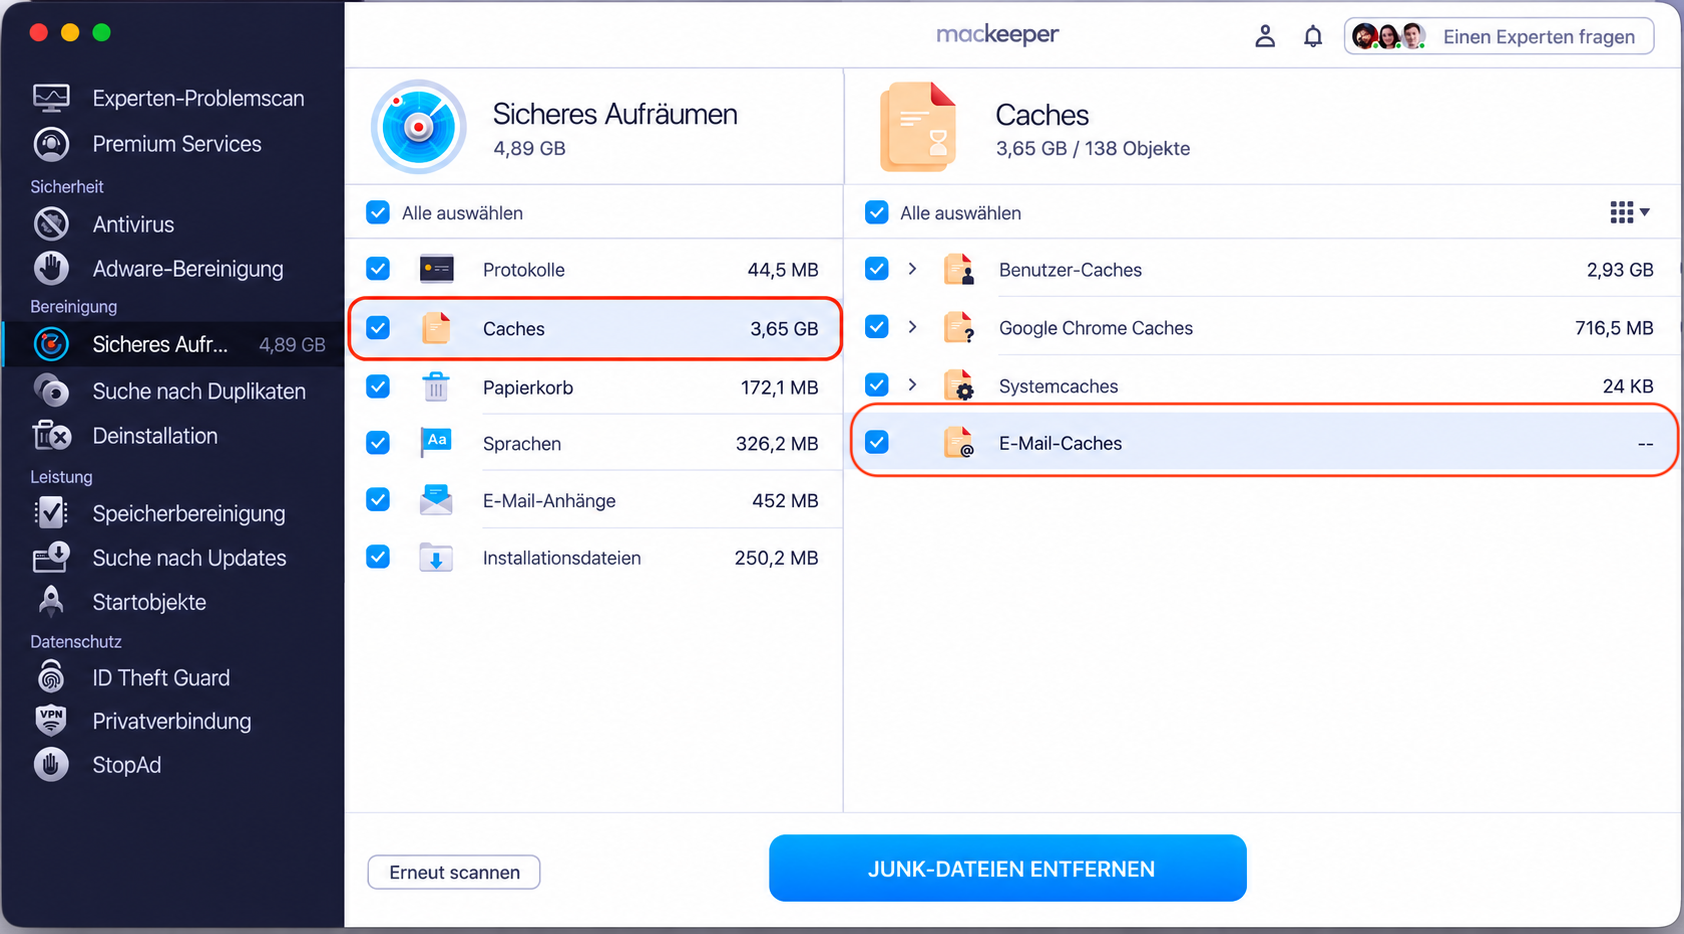Toggle the Systemcaches checkbox
The width and height of the screenshot is (1684, 934).
(877, 384)
